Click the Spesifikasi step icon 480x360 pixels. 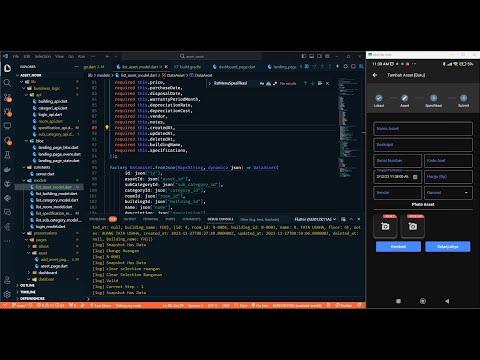pyautogui.click(x=433, y=98)
